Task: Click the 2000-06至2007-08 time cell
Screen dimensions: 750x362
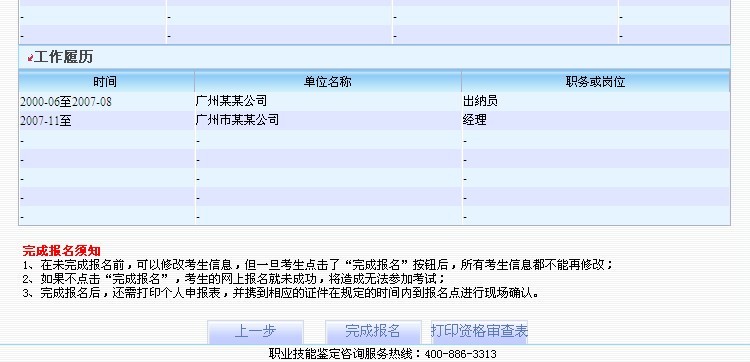Action: click(x=66, y=101)
